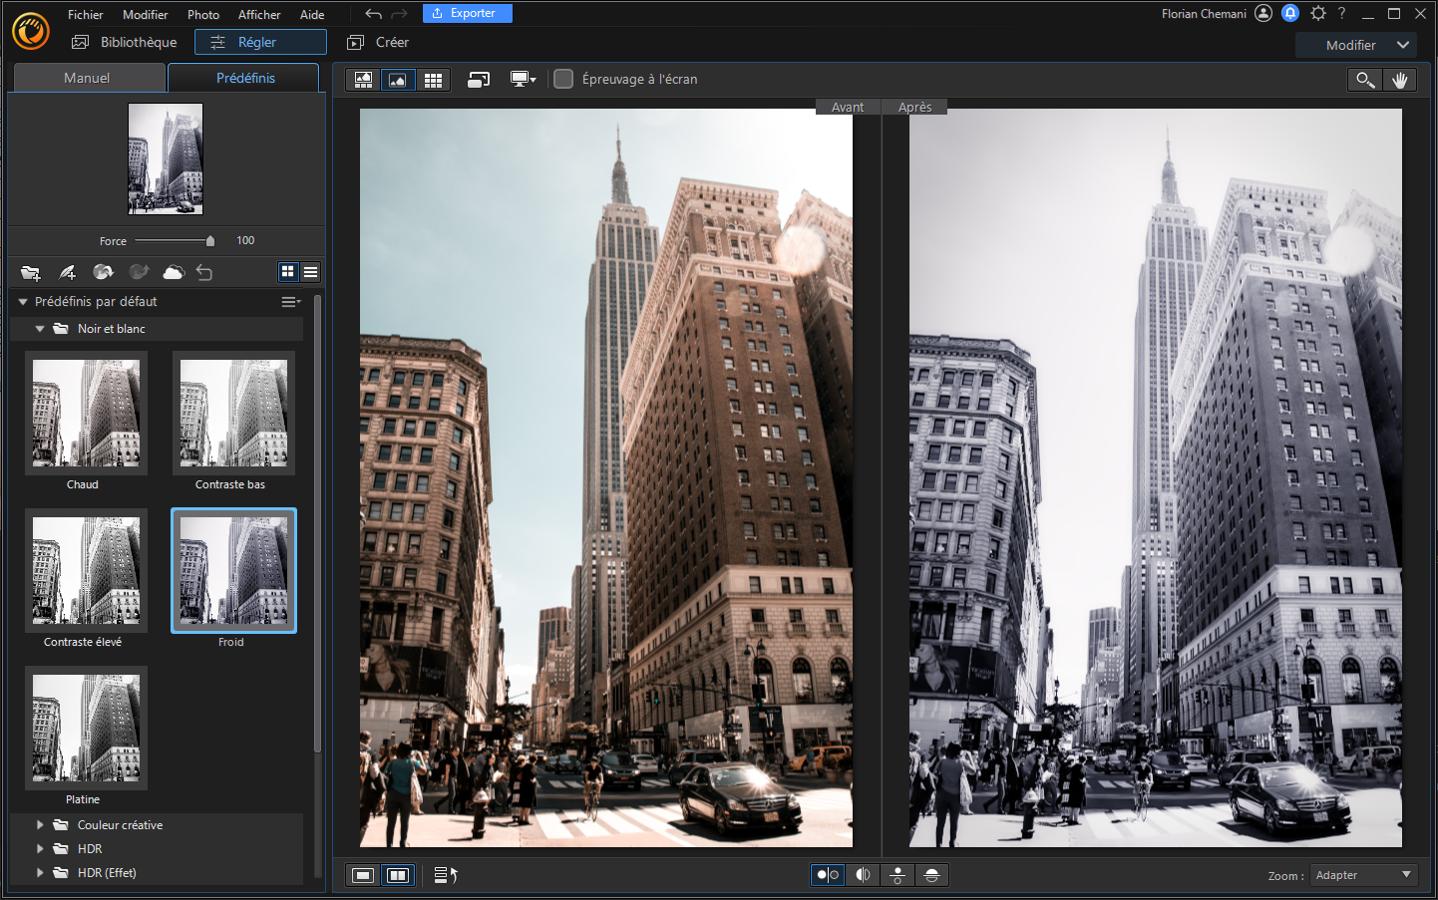
Task: Apply the Contraste élevé preset
Action: 86,570
